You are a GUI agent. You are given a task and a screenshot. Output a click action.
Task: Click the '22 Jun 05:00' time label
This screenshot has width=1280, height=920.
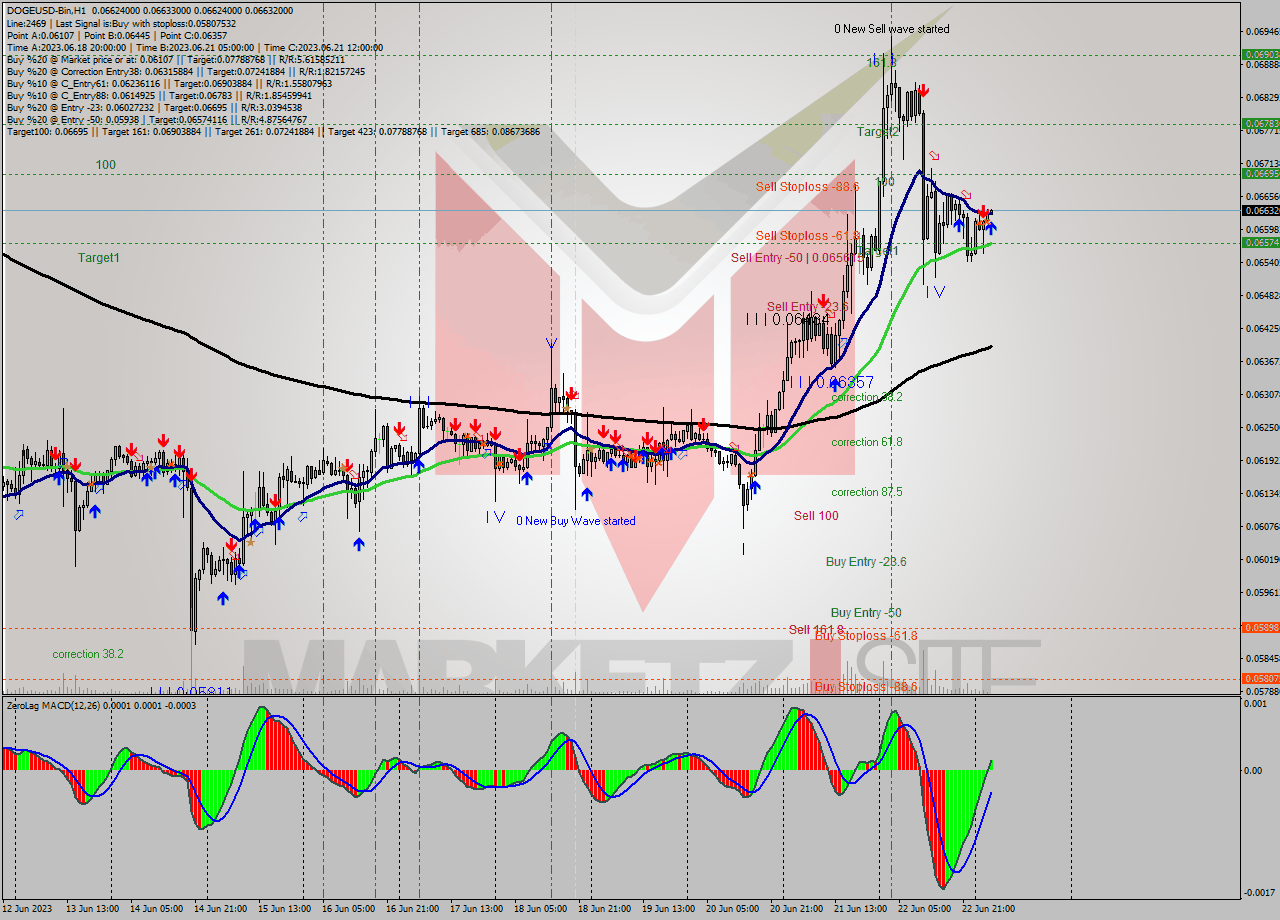tap(924, 909)
